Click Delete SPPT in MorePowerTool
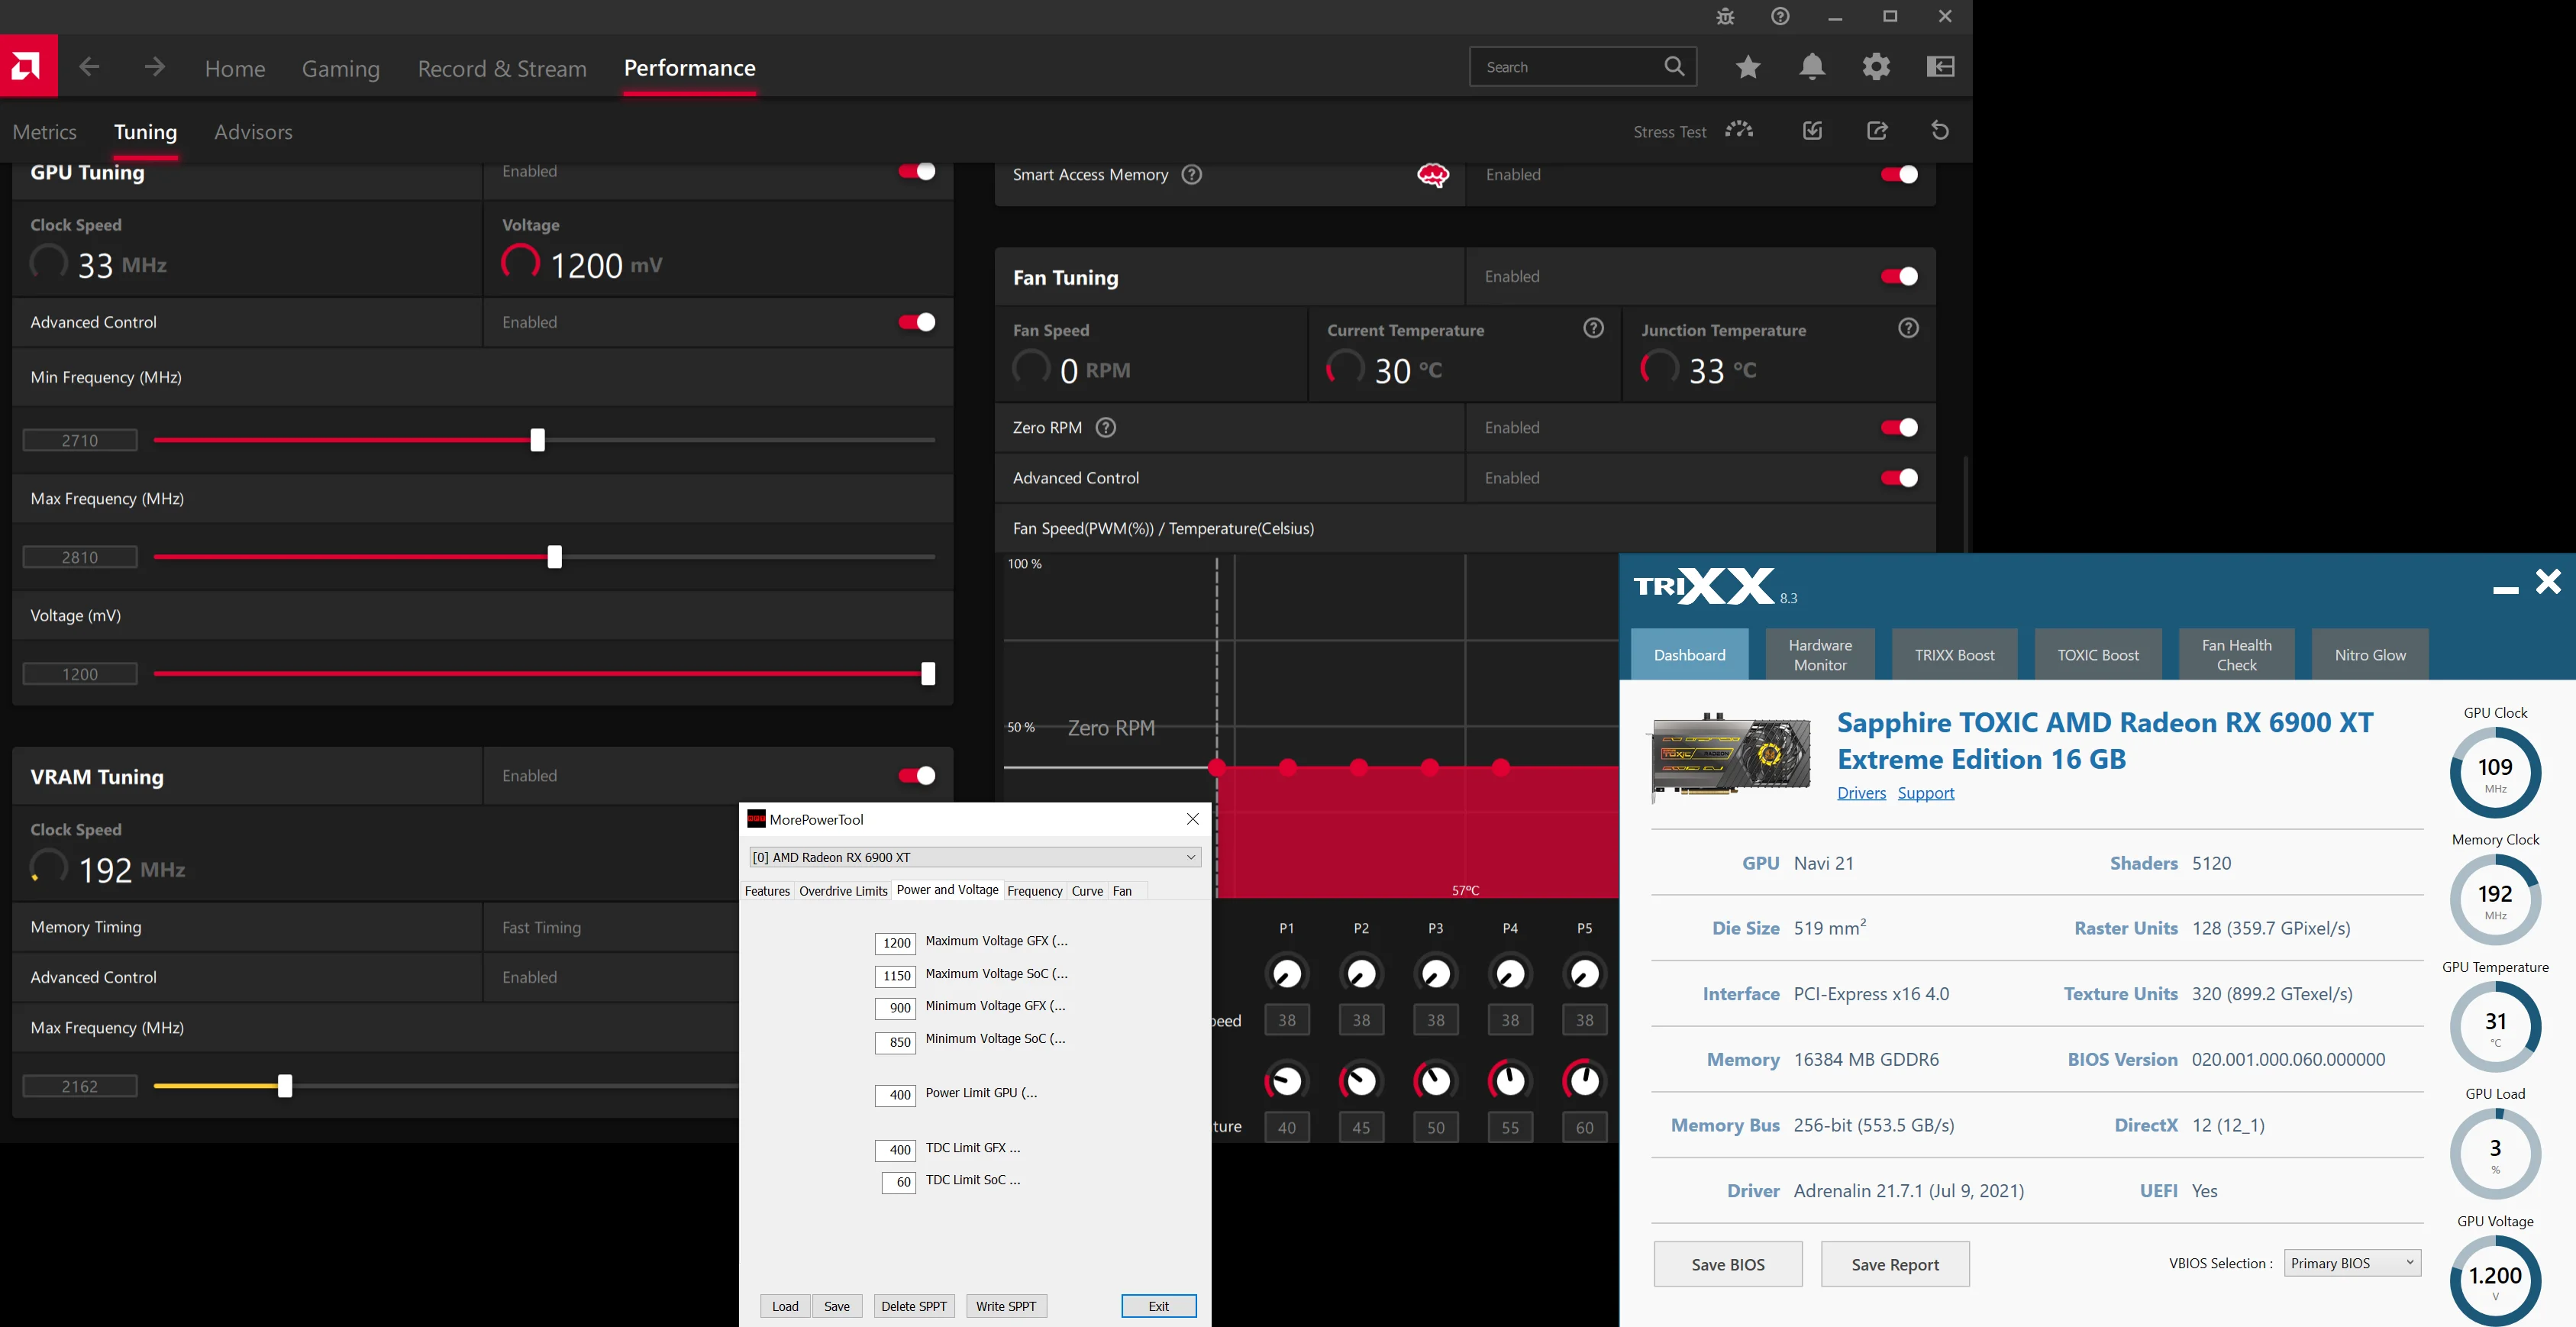This screenshot has width=2576, height=1327. click(914, 1306)
